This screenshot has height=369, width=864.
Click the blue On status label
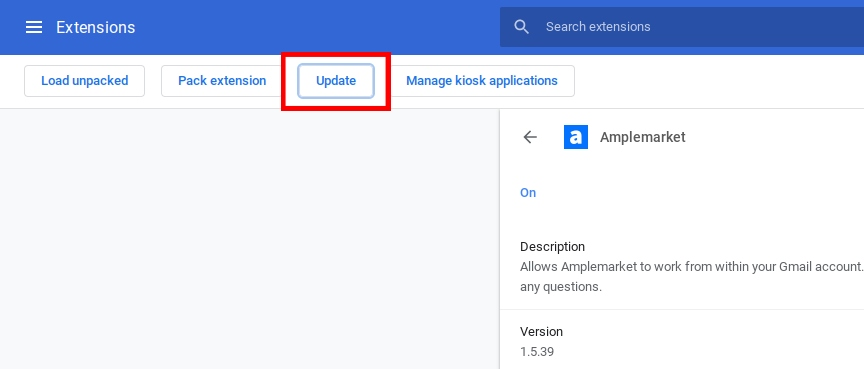point(528,193)
